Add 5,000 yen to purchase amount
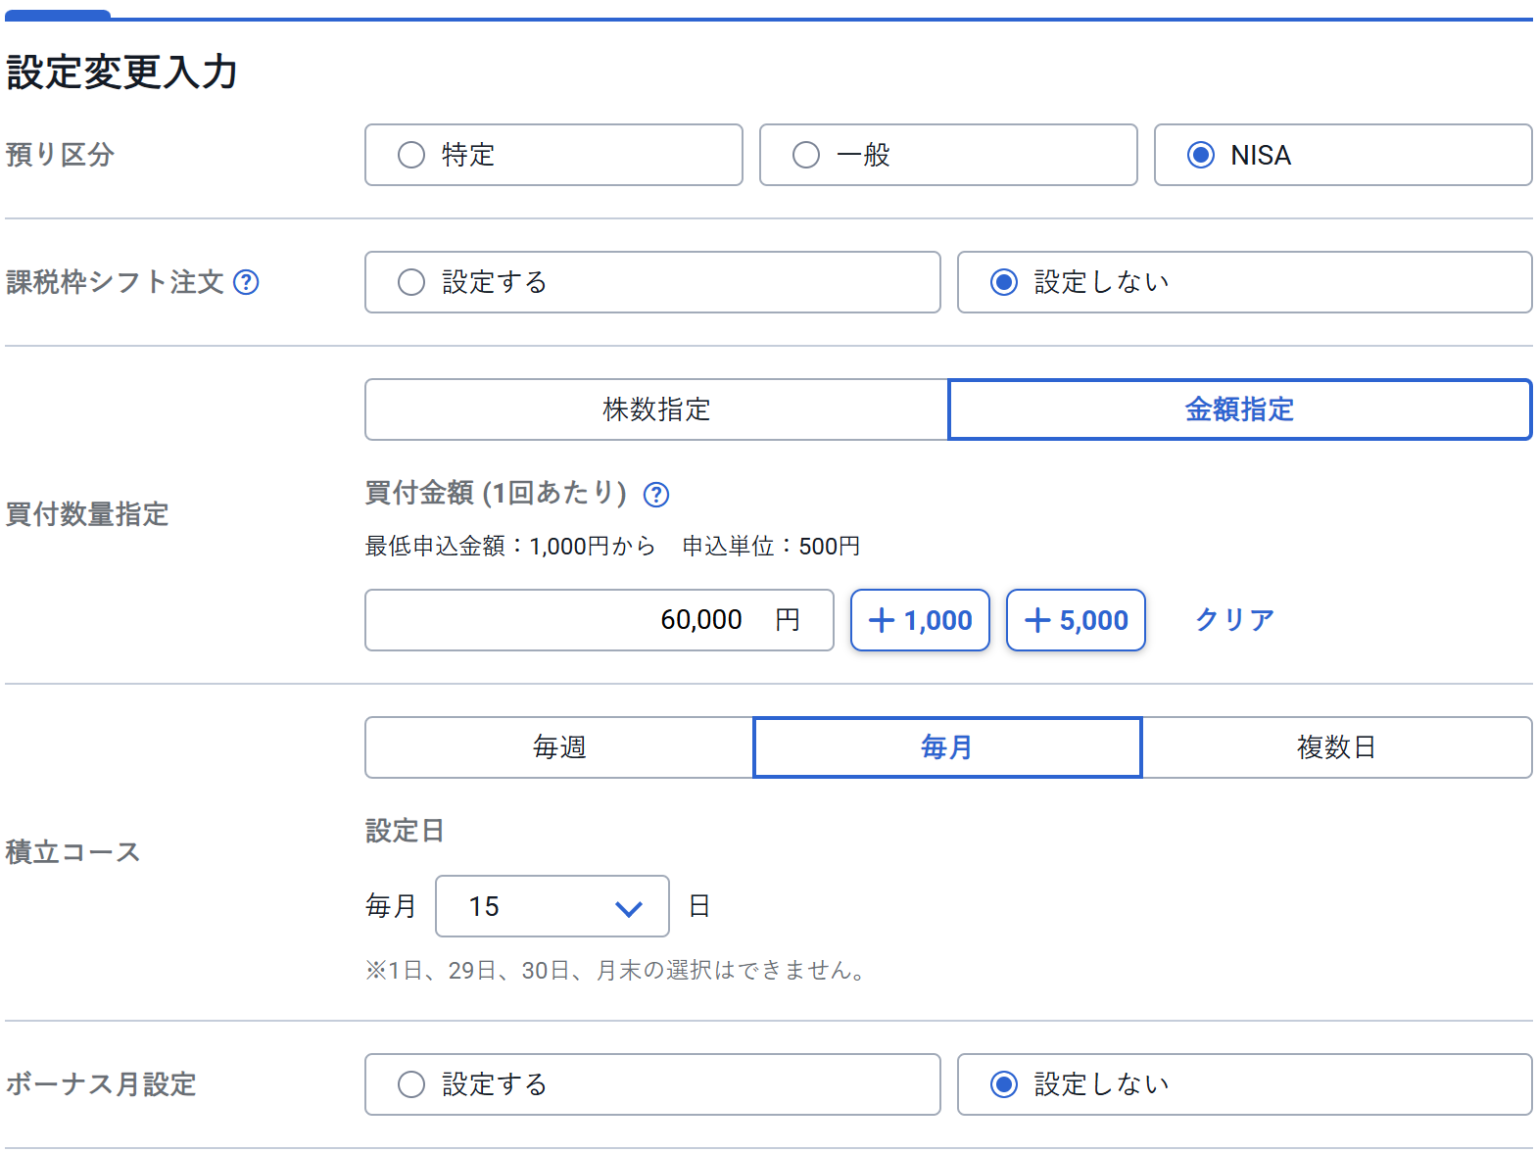The height and width of the screenshot is (1152, 1536). 1075,620
